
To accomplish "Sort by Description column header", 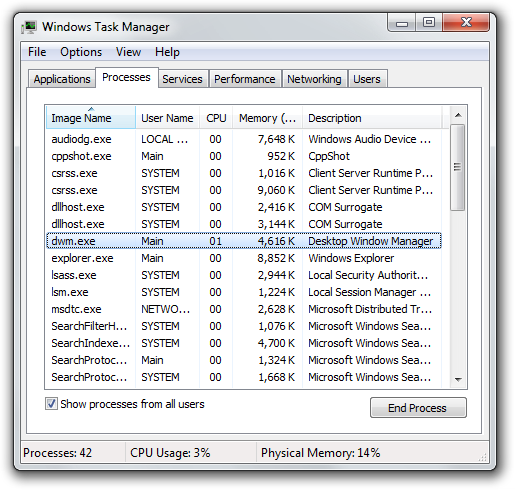I will click(372, 118).
